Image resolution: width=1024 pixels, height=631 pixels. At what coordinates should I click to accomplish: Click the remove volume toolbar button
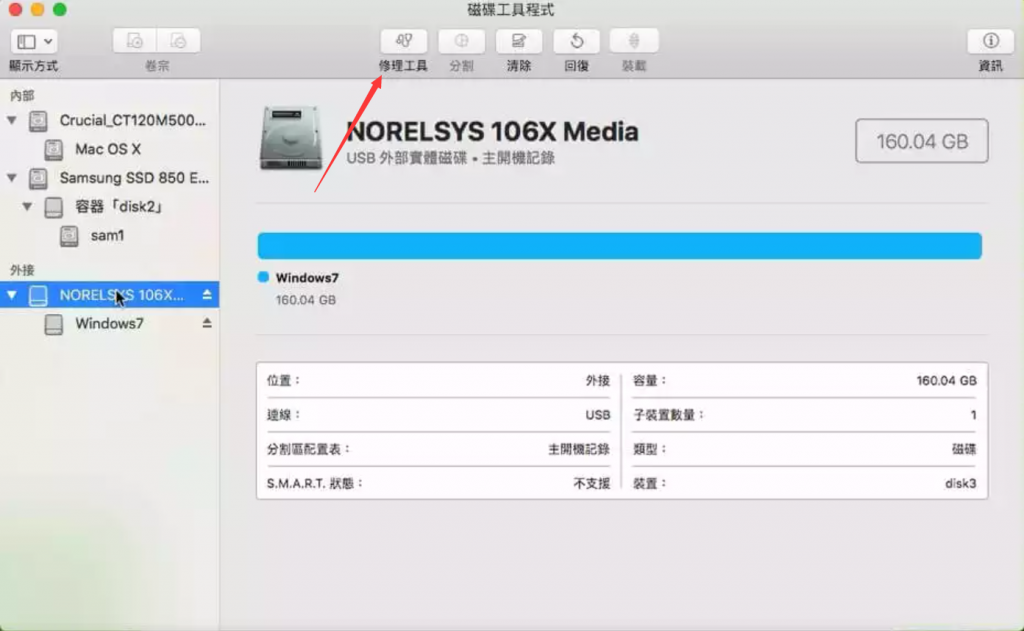[178, 41]
